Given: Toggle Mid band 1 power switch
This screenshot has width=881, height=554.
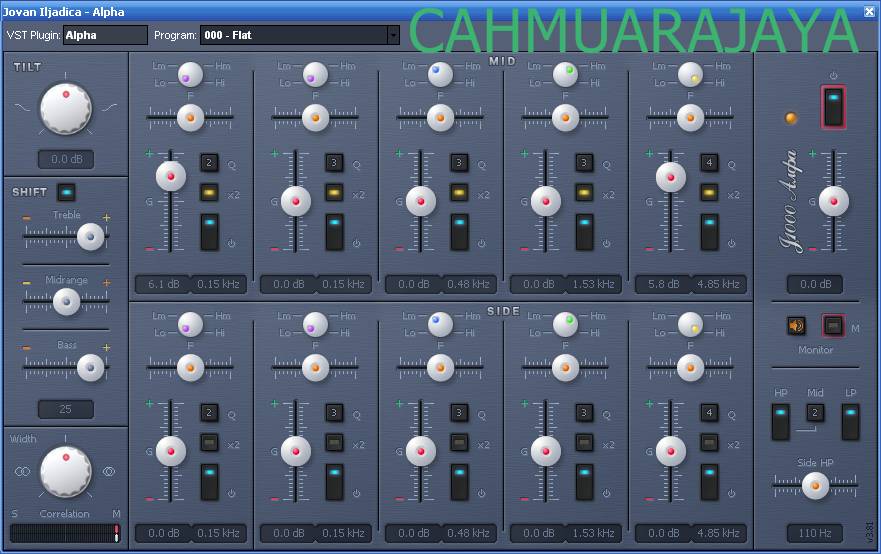Looking at the screenshot, I should (x=210, y=231).
